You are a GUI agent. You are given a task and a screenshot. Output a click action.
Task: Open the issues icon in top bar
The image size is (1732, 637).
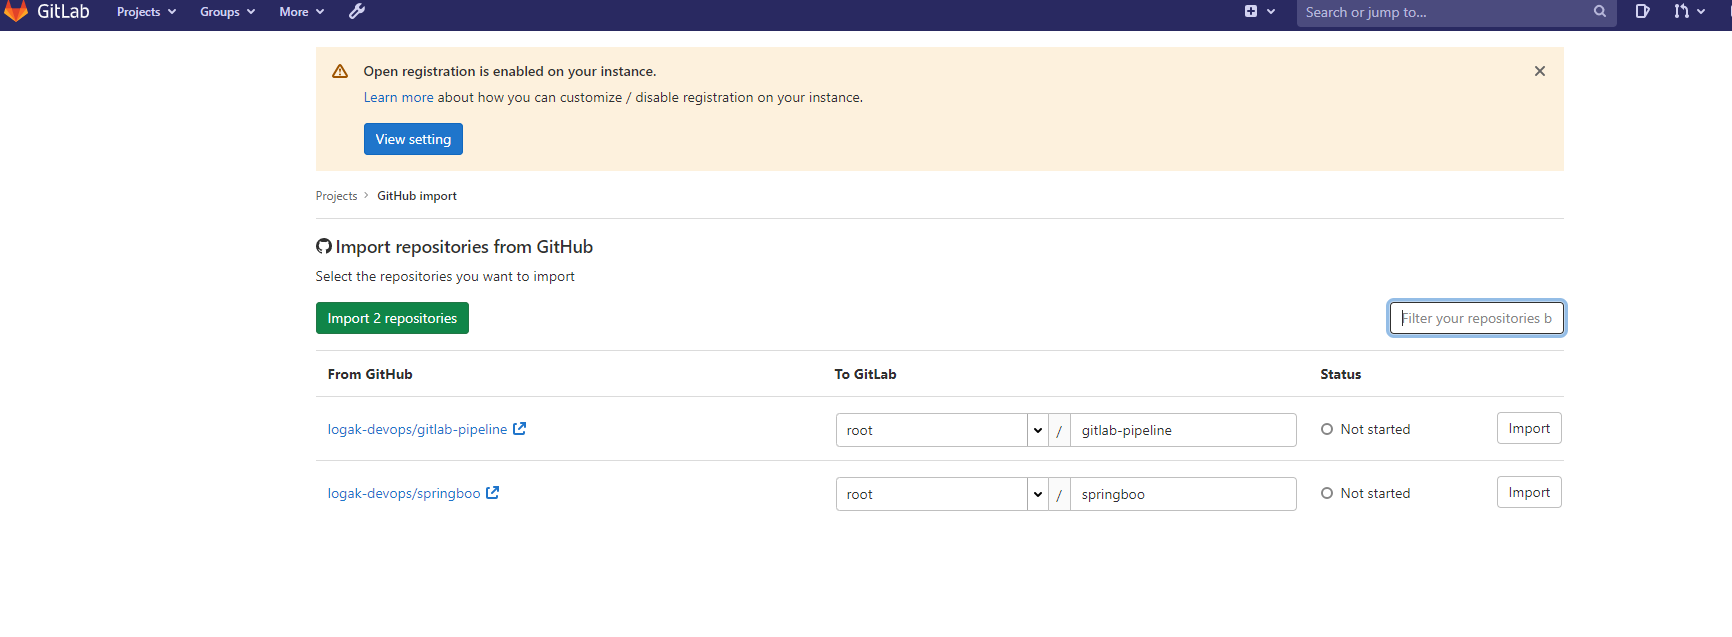1642,12
